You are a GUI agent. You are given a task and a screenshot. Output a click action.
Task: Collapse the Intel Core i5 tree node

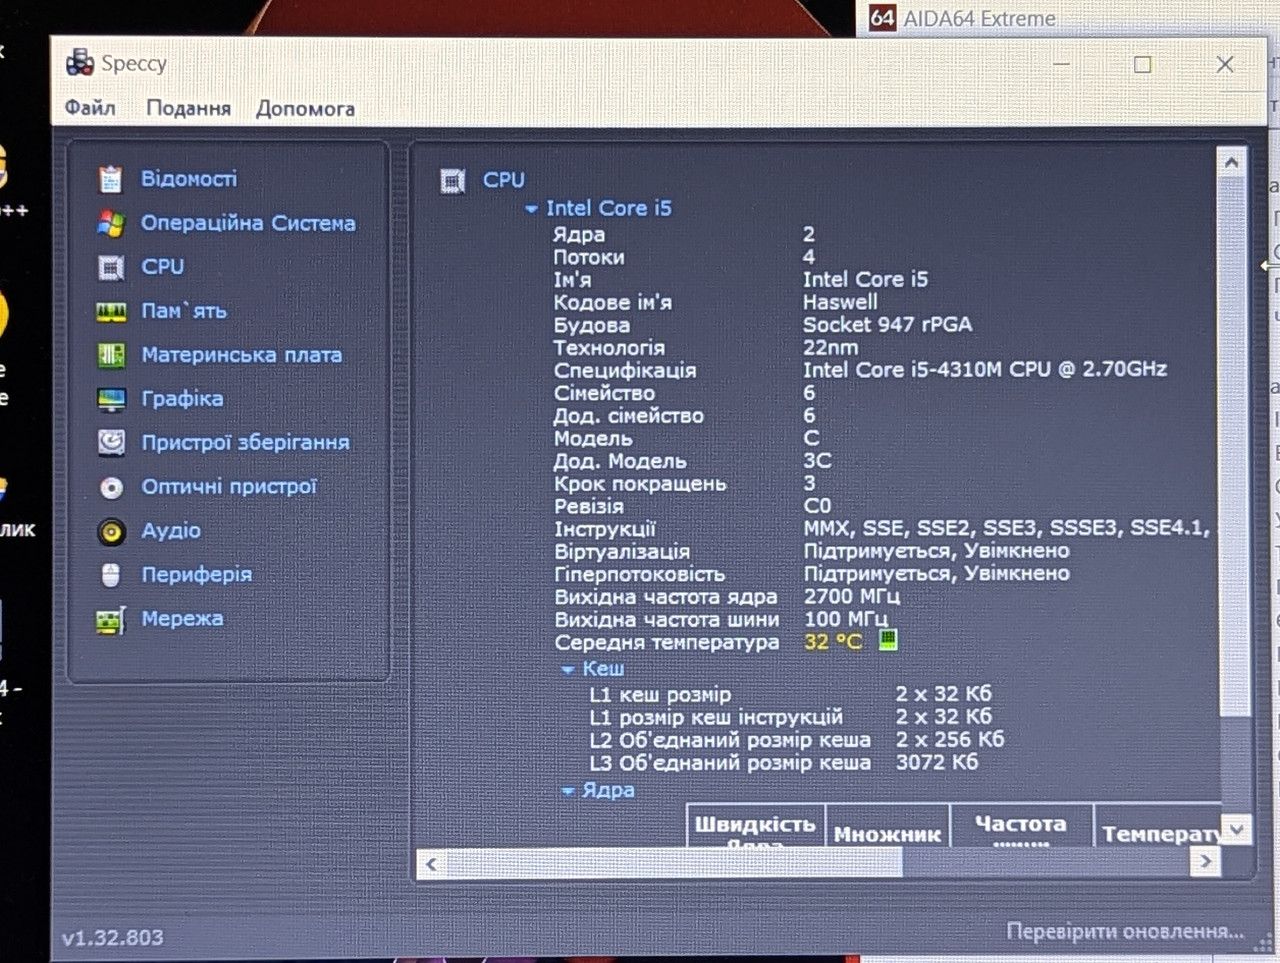tap(531, 209)
